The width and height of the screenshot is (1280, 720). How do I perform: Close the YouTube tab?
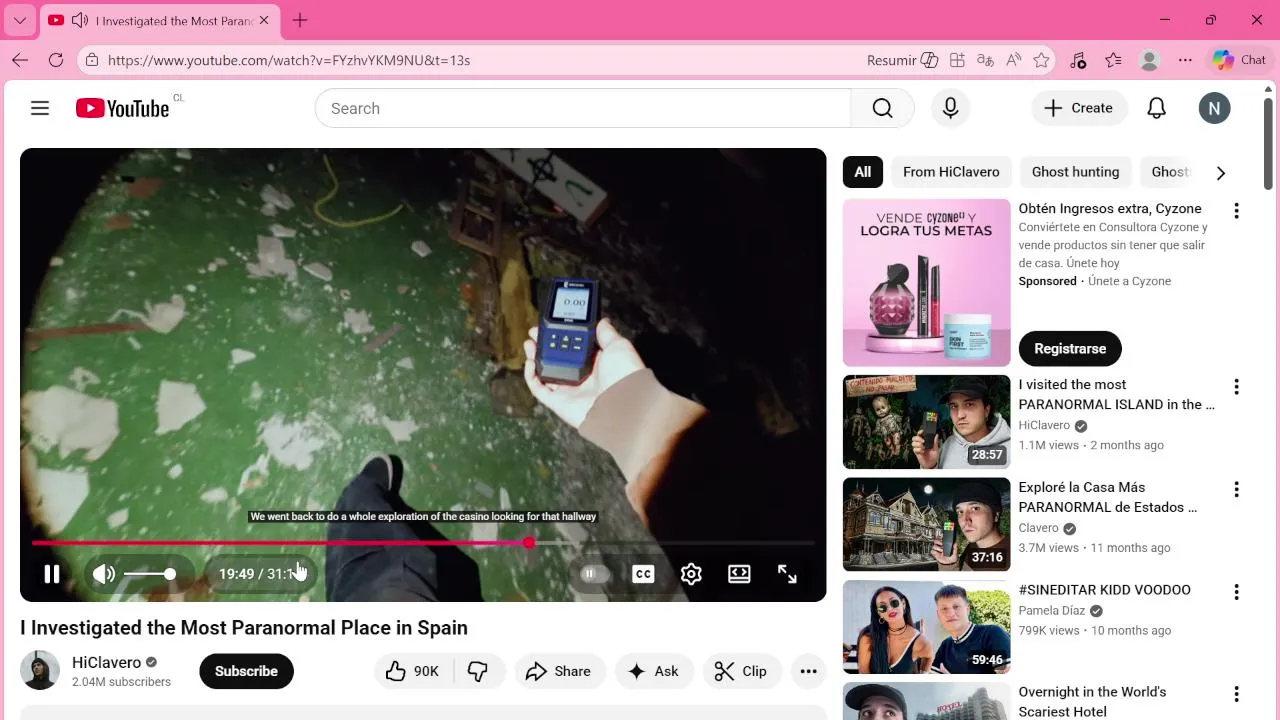[x=264, y=20]
